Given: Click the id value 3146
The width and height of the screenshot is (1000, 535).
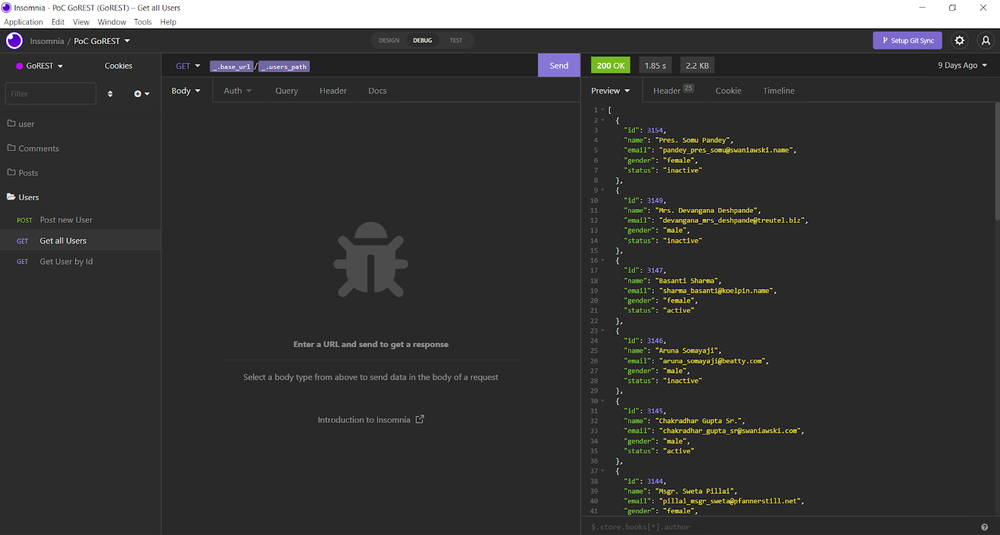Looking at the screenshot, I should 655,341.
